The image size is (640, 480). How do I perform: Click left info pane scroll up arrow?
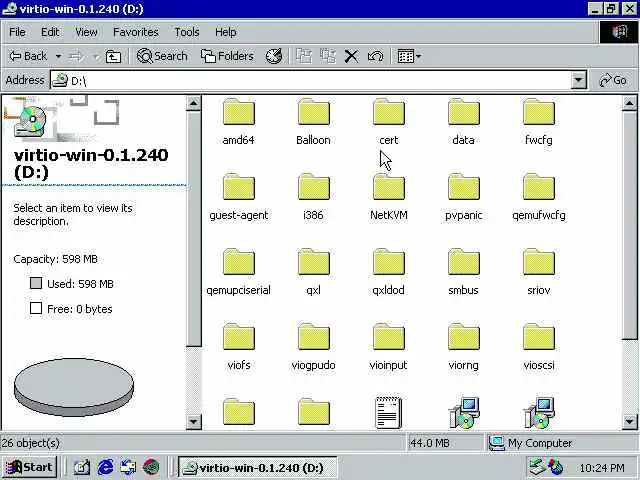(193, 103)
